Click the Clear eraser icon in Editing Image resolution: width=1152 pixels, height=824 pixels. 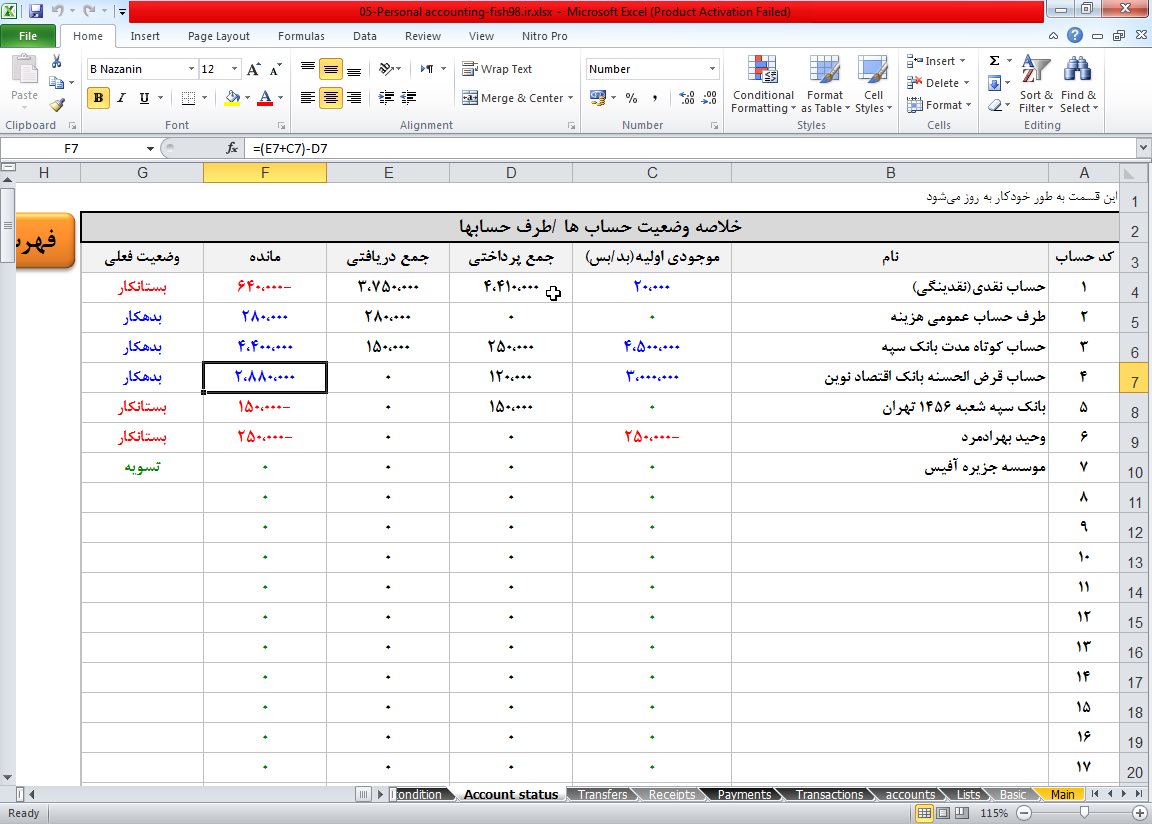click(995, 105)
